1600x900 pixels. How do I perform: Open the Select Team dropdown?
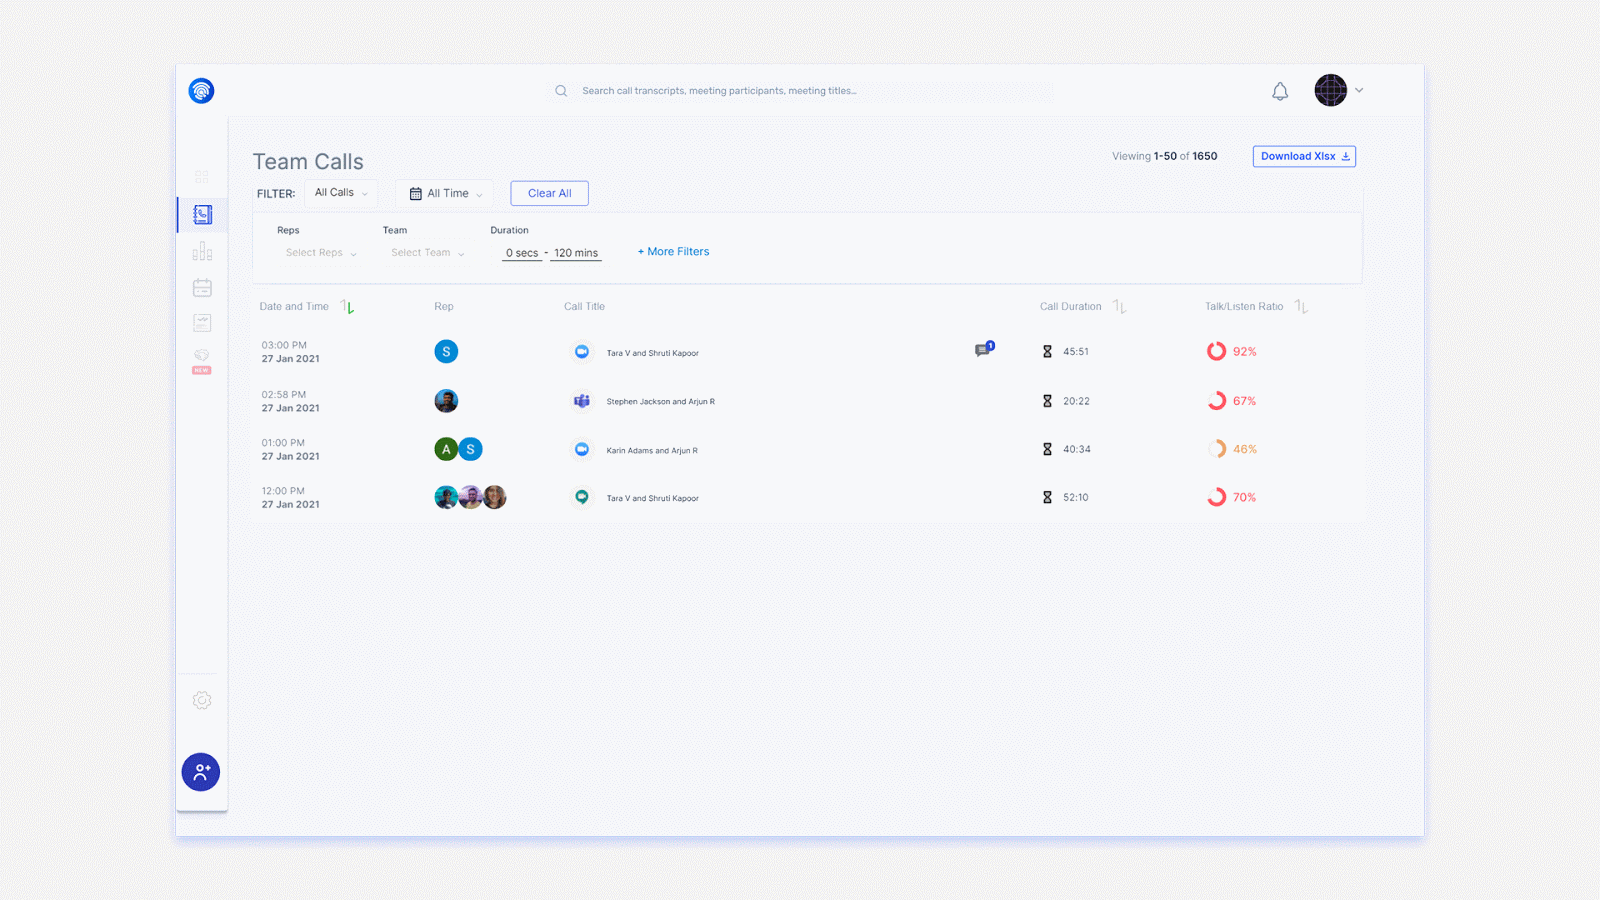(x=427, y=253)
